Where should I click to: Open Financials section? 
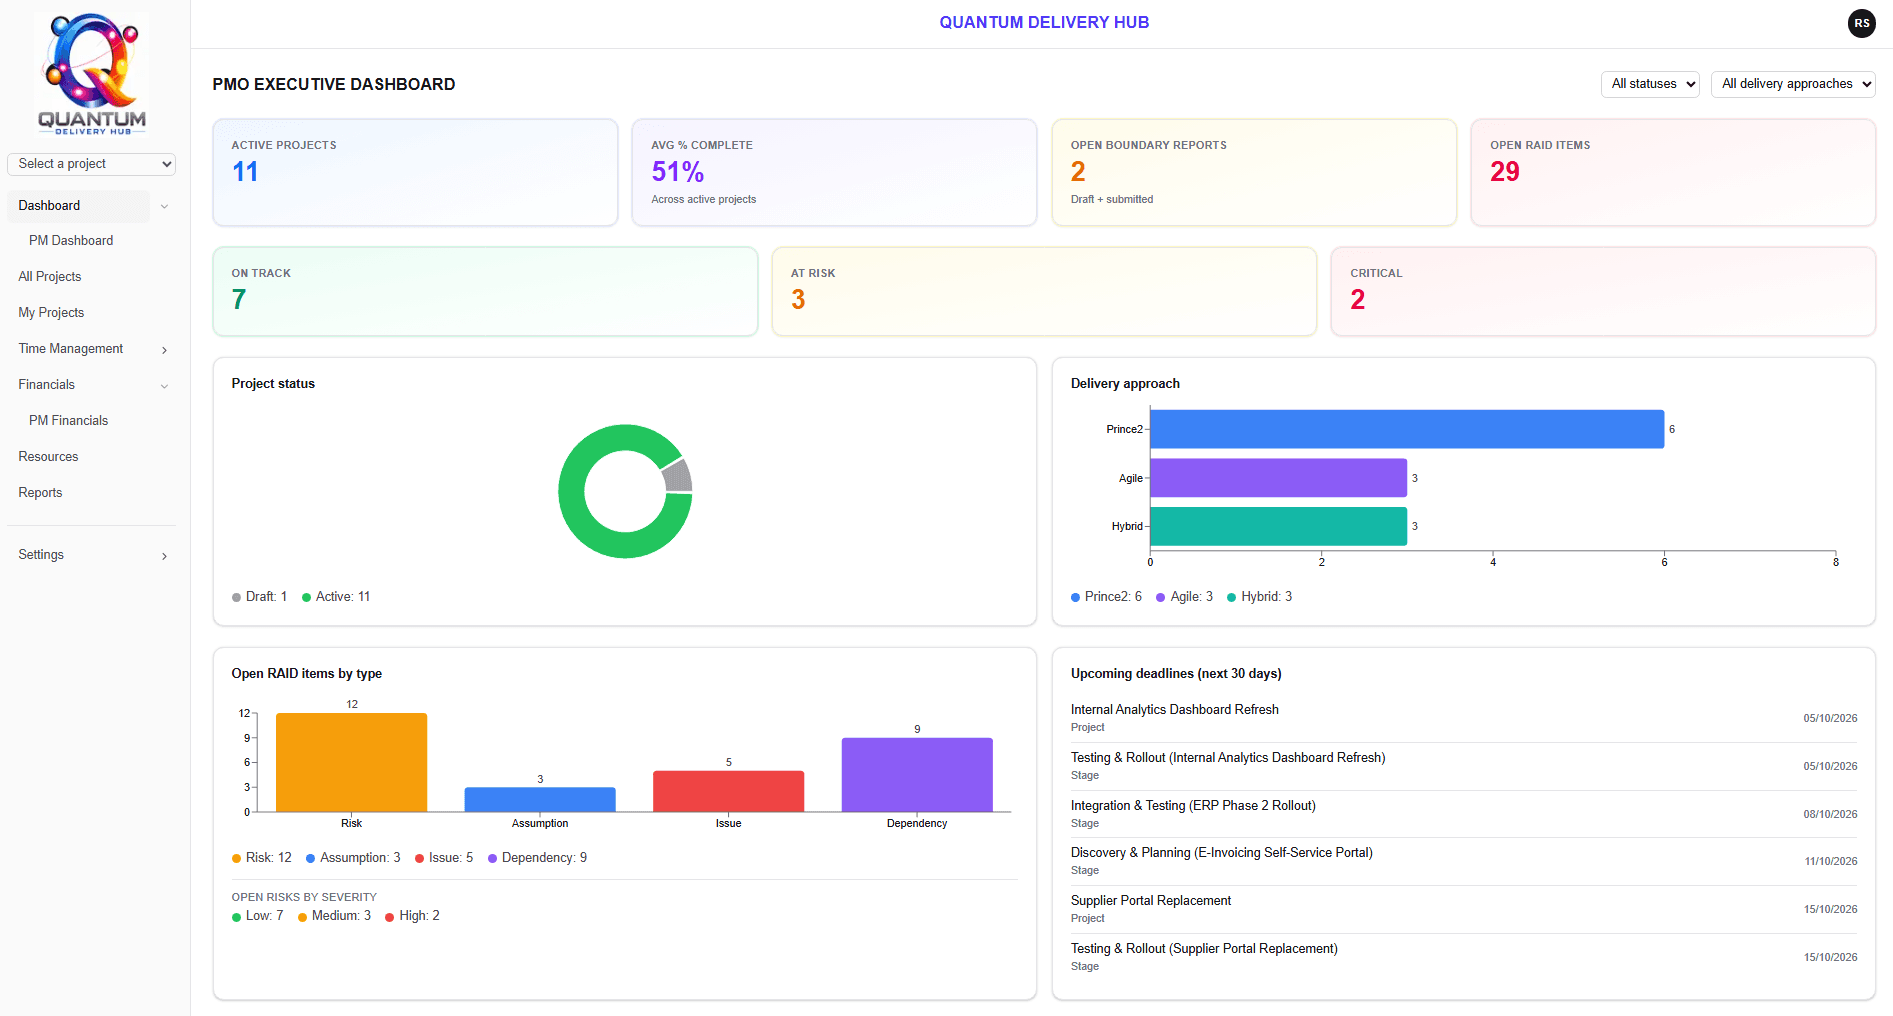(x=47, y=385)
